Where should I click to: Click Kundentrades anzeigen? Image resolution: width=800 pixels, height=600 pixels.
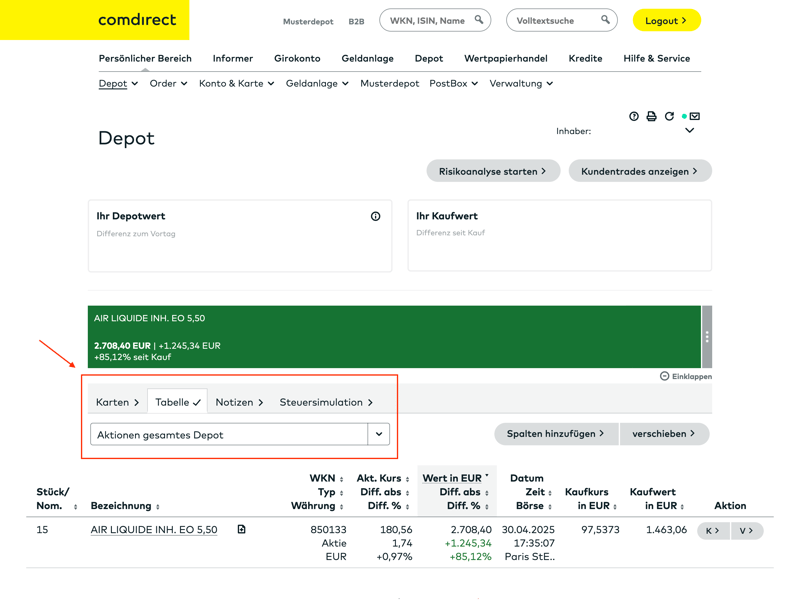pyautogui.click(x=640, y=171)
